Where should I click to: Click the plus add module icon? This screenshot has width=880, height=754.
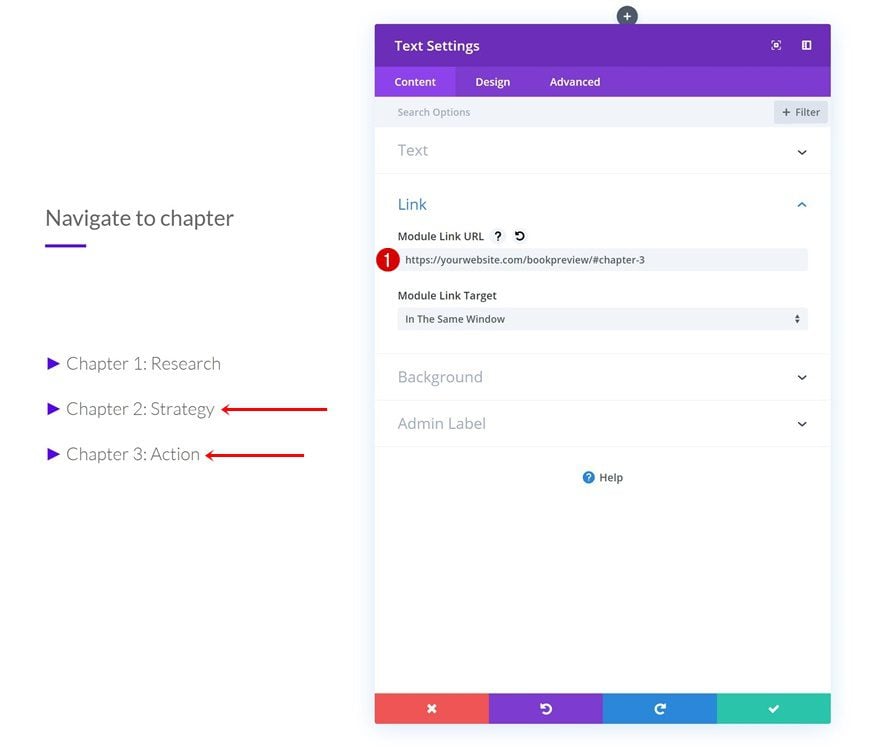627,16
